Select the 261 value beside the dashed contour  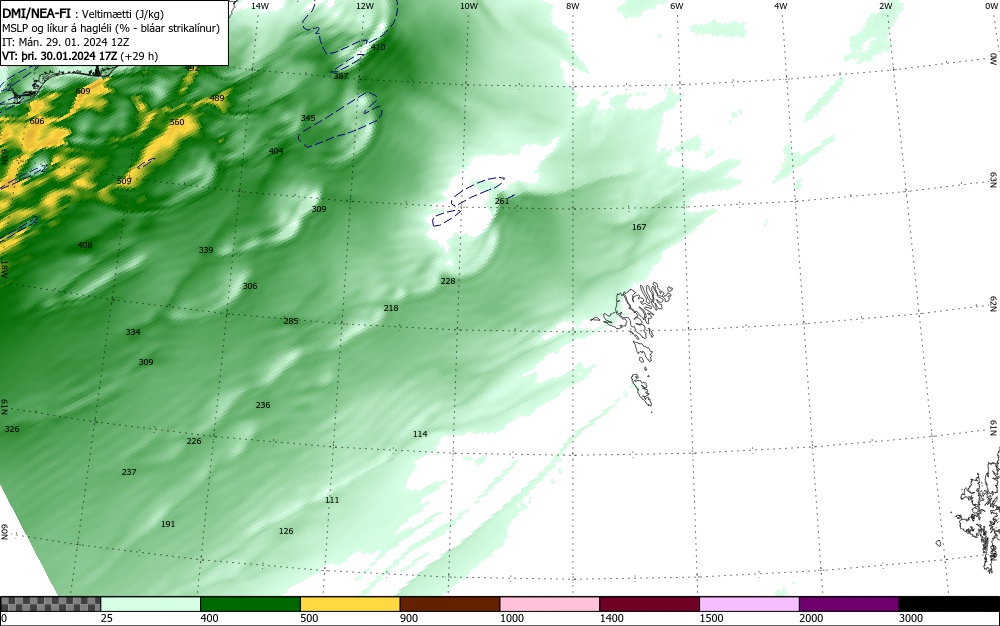pyautogui.click(x=502, y=201)
